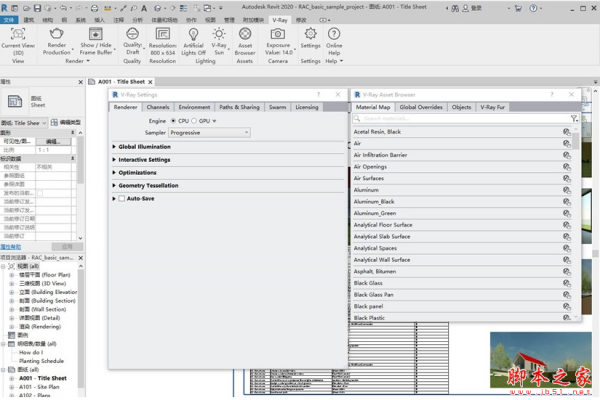Switch to the Environment tab

click(194, 107)
